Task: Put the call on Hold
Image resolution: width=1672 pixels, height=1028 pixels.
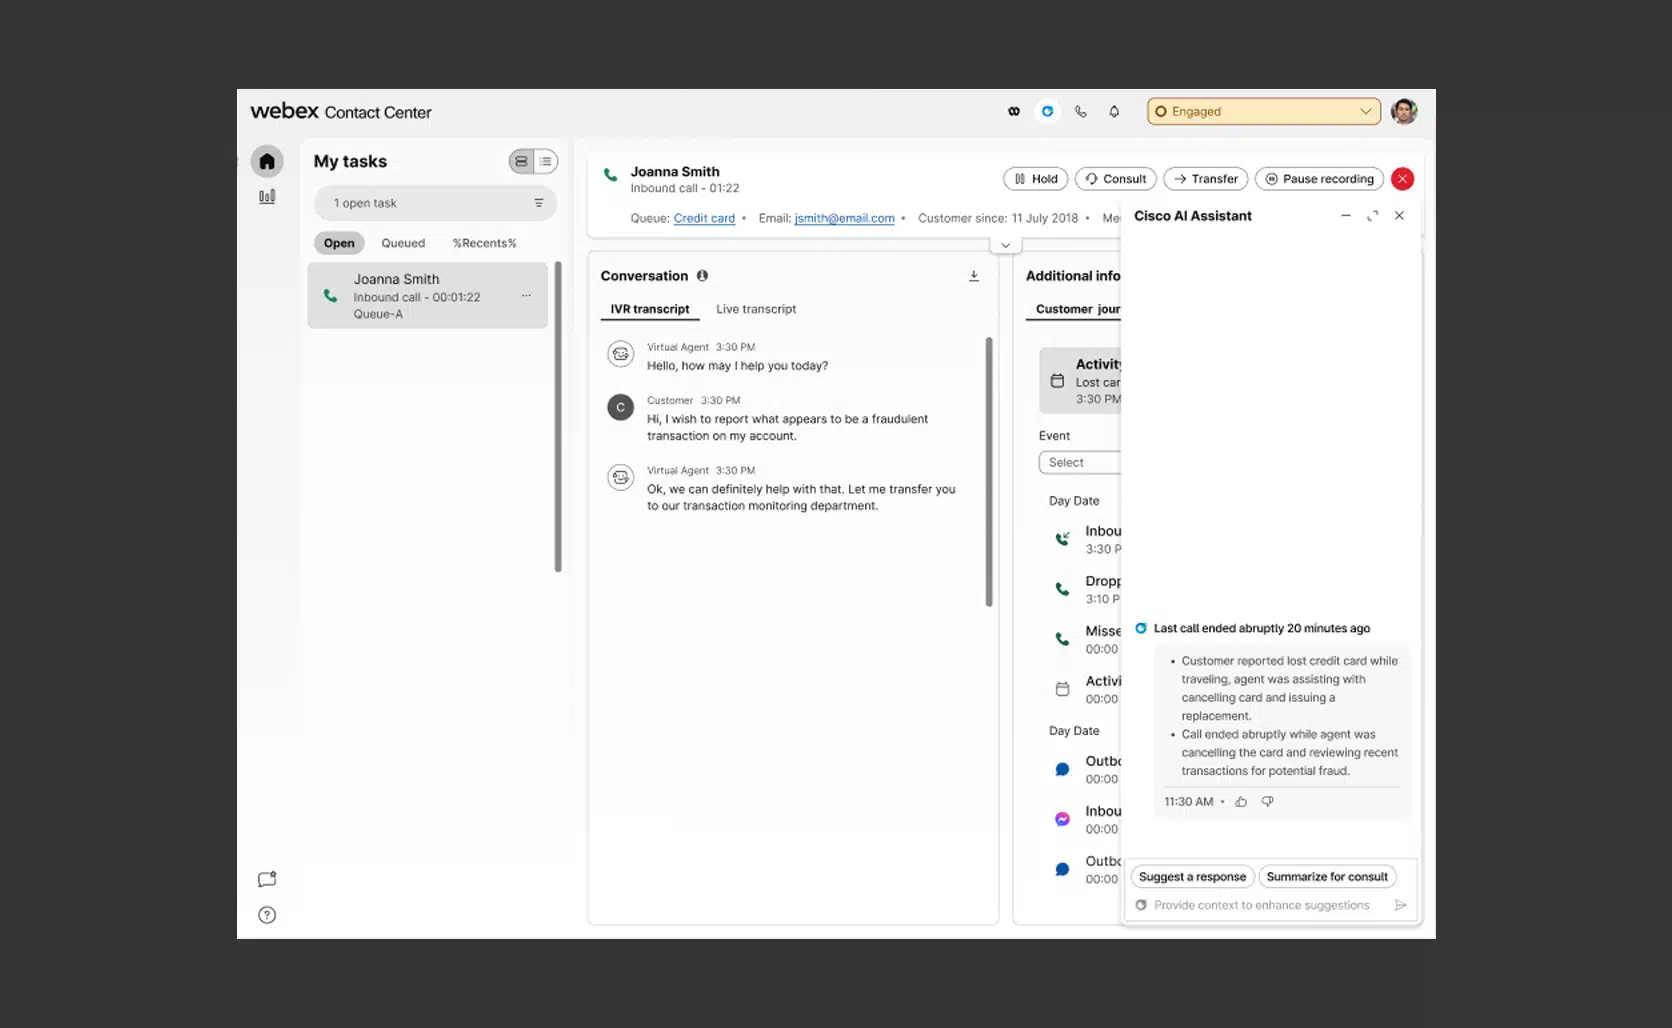Action: point(1036,179)
